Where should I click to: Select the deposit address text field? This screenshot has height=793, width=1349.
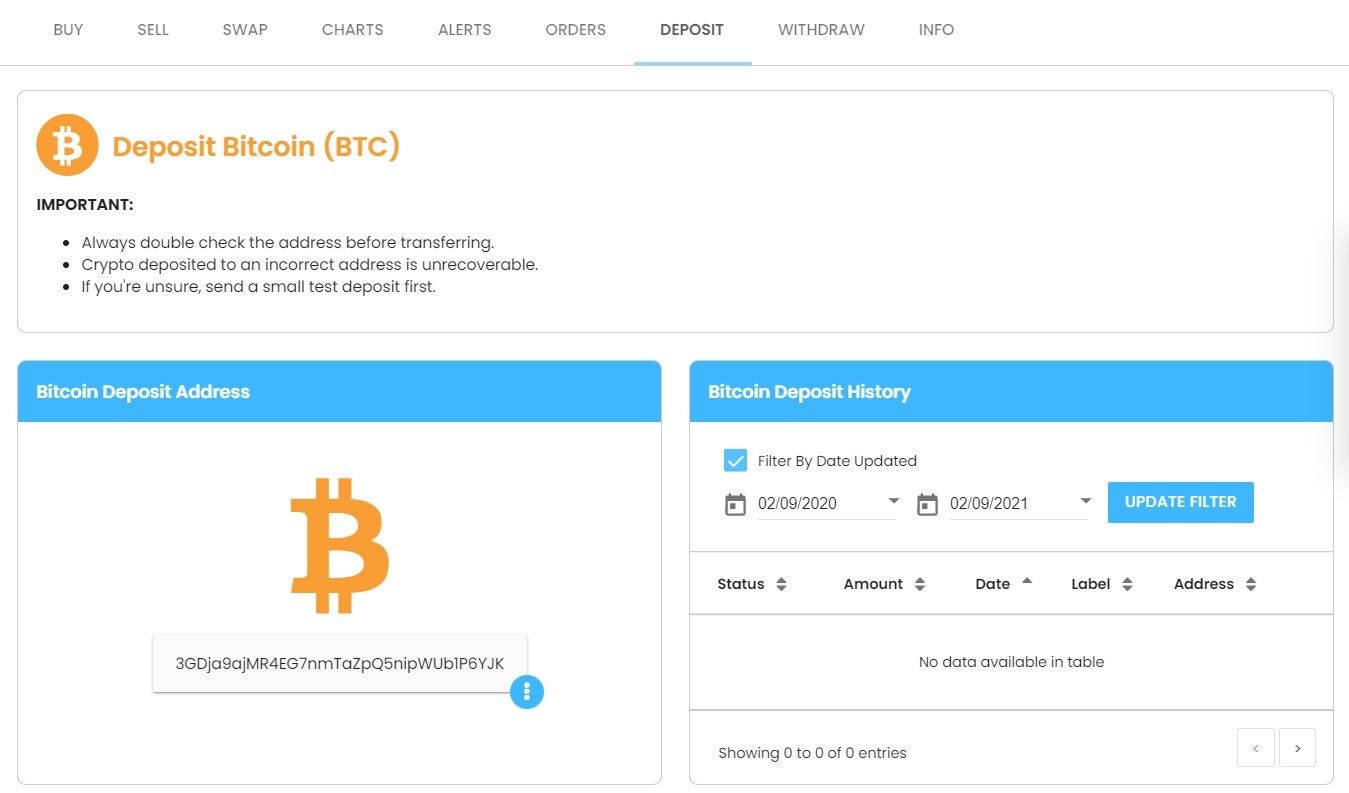click(x=340, y=662)
